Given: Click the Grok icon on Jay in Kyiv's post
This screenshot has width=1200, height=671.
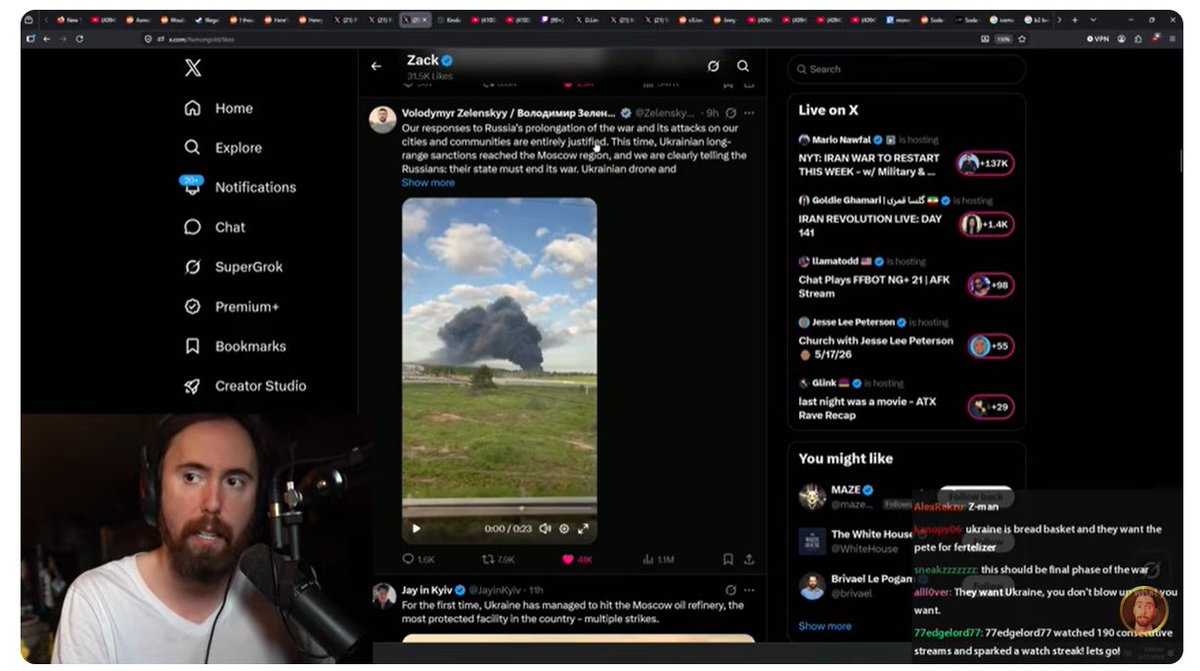Looking at the screenshot, I should (731, 590).
